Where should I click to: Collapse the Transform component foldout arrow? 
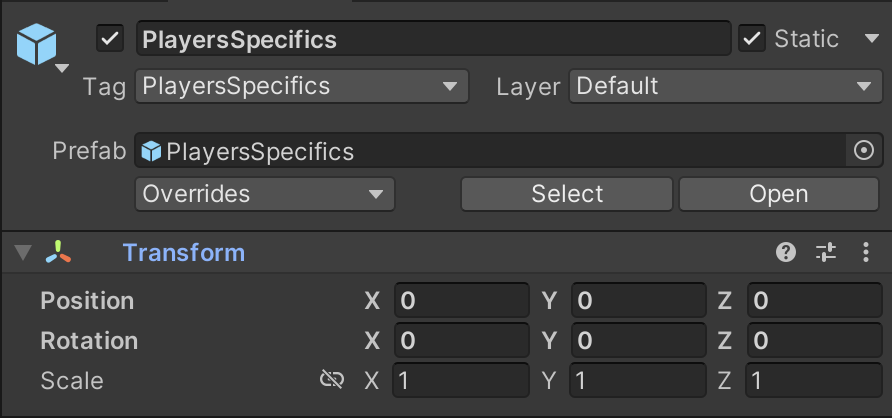tap(23, 253)
